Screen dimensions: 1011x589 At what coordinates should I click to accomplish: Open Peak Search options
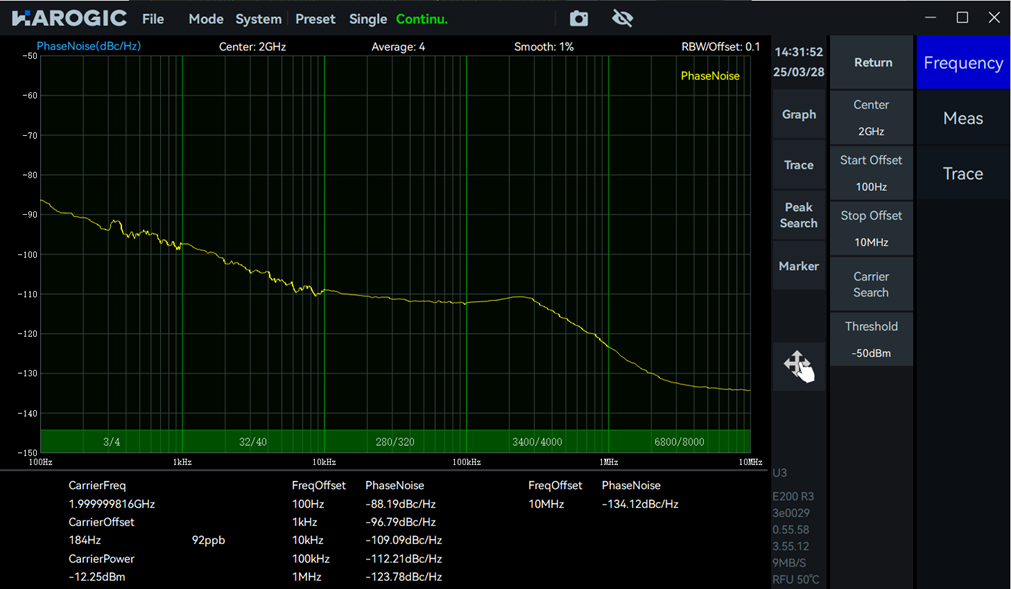click(x=798, y=215)
